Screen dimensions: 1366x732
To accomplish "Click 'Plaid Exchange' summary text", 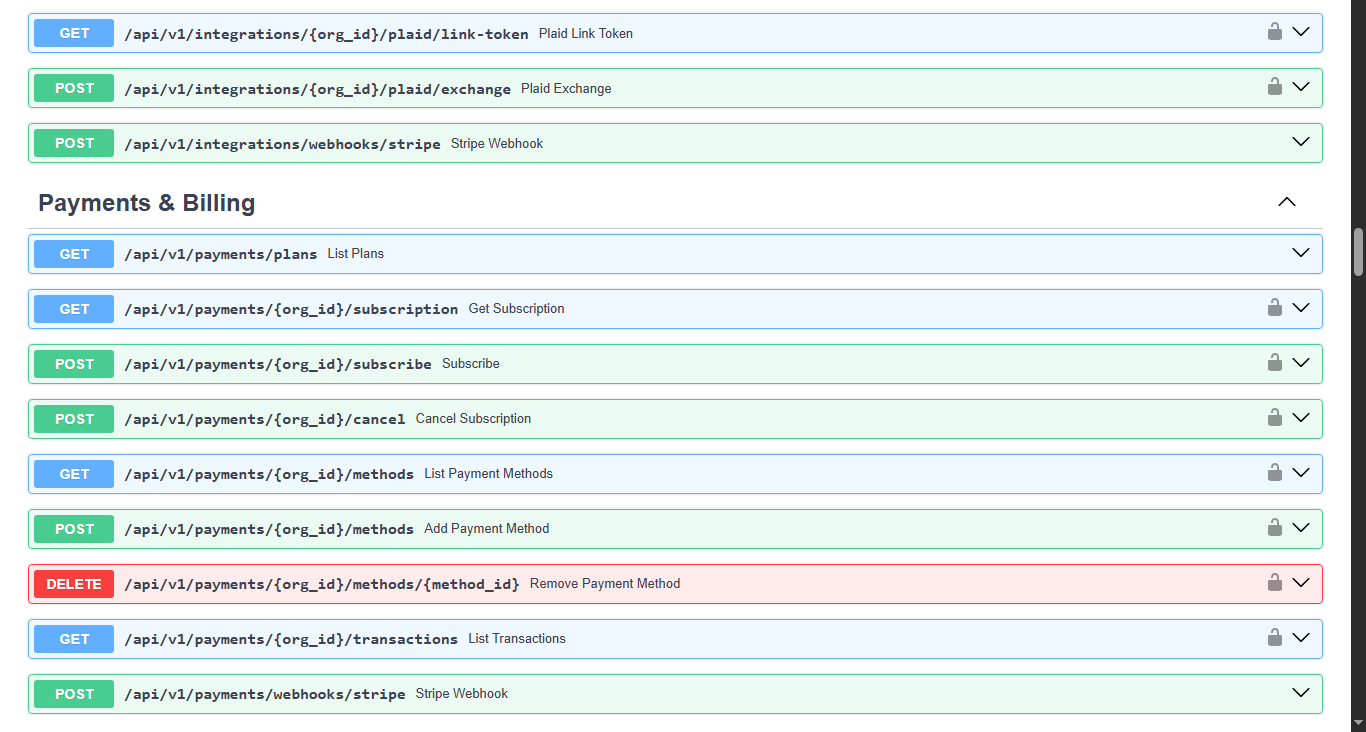I will pyautogui.click(x=566, y=88).
